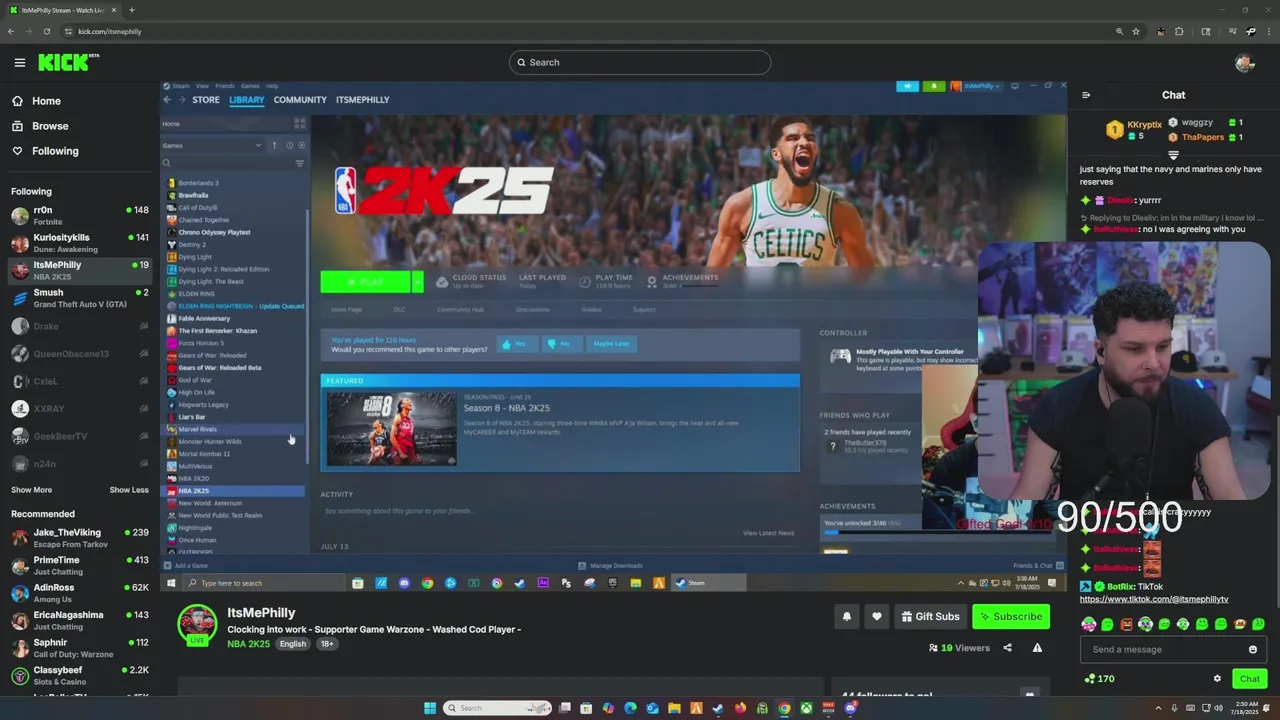
Task: Click the green PLAY button in Steam
Action: tap(366, 282)
